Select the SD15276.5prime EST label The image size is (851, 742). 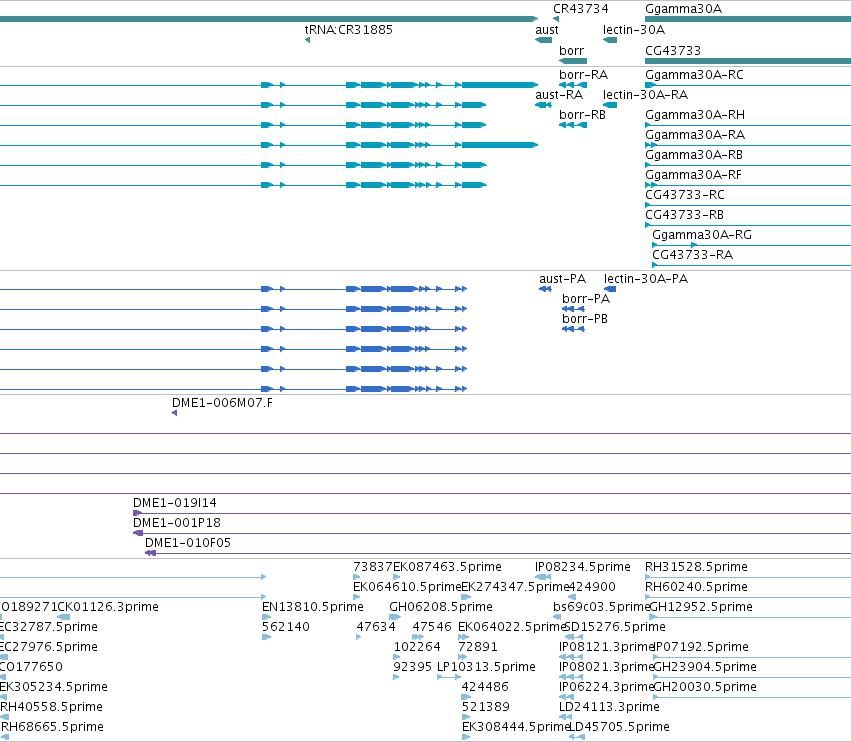tap(615, 627)
